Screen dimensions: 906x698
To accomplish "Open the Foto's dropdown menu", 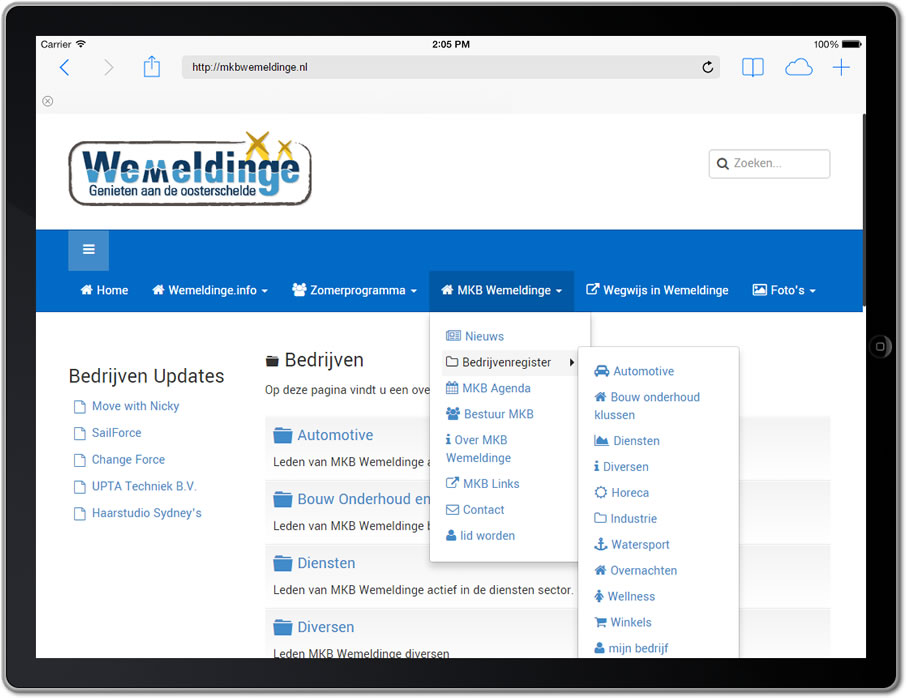I will (x=784, y=290).
